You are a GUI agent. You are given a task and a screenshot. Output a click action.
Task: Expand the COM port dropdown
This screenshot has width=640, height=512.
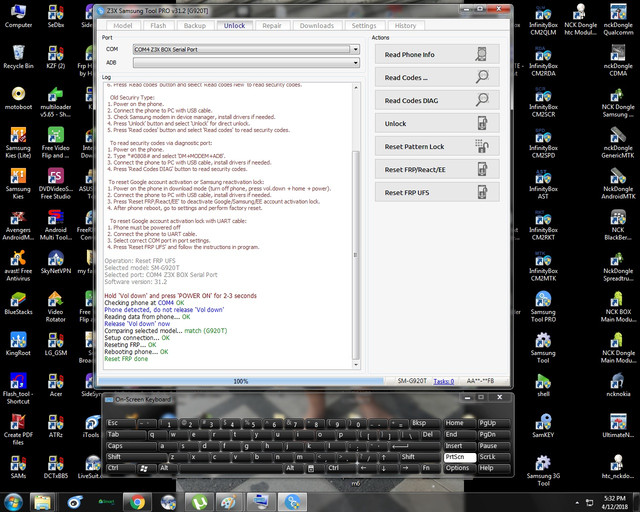click(356, 49)
